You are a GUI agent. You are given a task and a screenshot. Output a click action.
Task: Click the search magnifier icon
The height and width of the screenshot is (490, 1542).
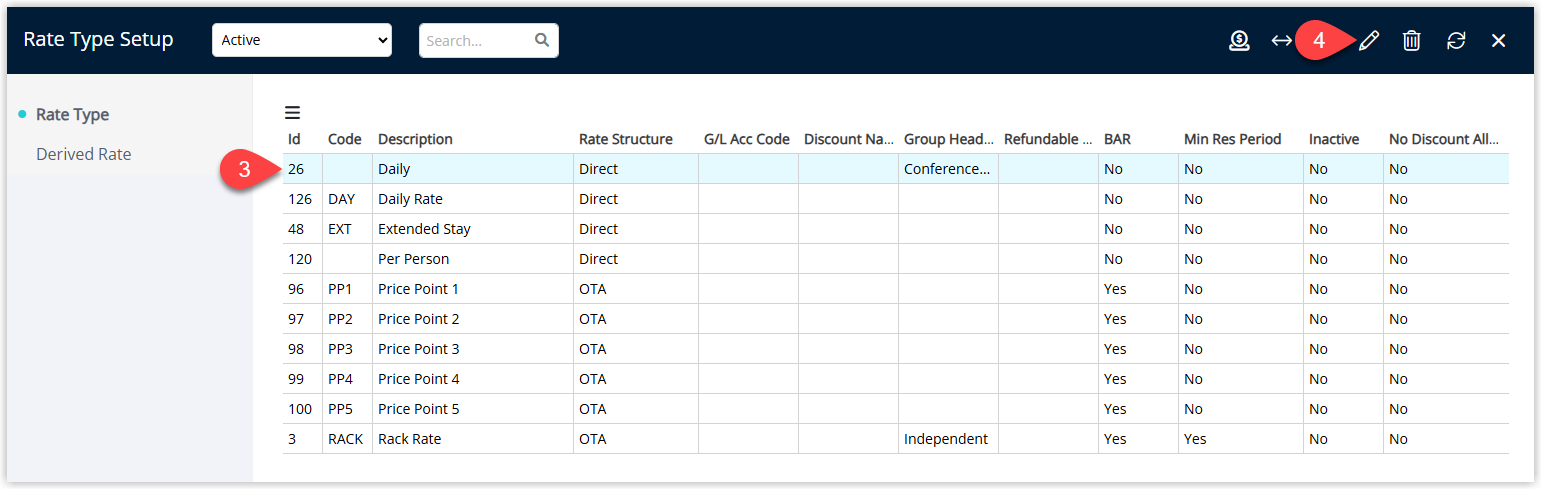coord(542,41)
